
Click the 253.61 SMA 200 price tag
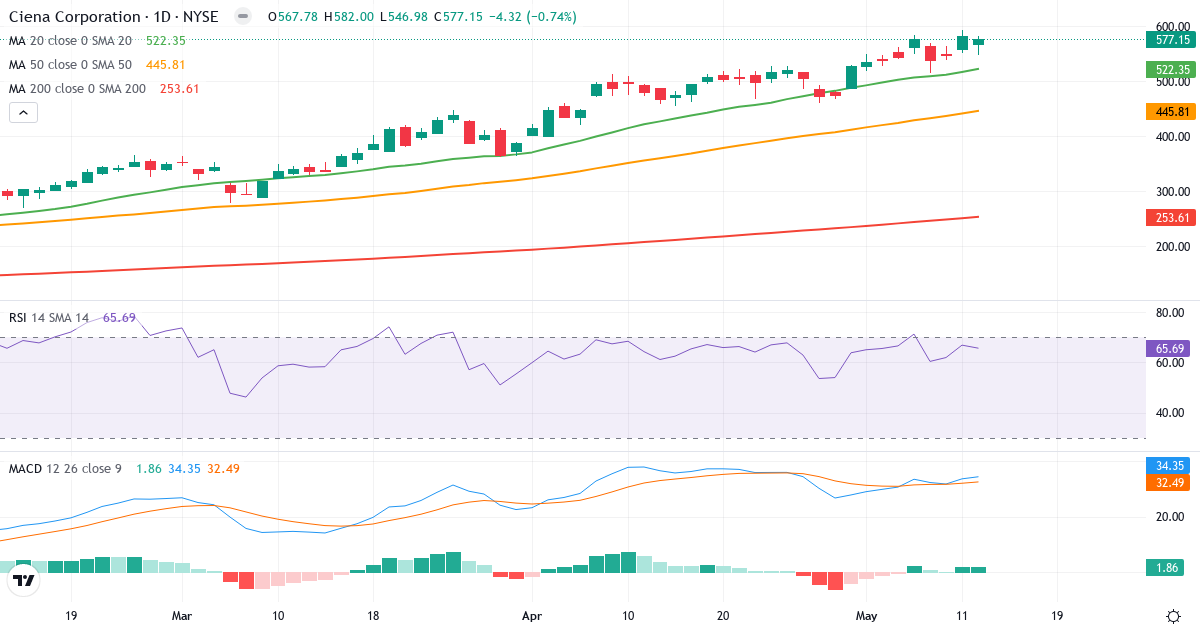point(1172,217)
